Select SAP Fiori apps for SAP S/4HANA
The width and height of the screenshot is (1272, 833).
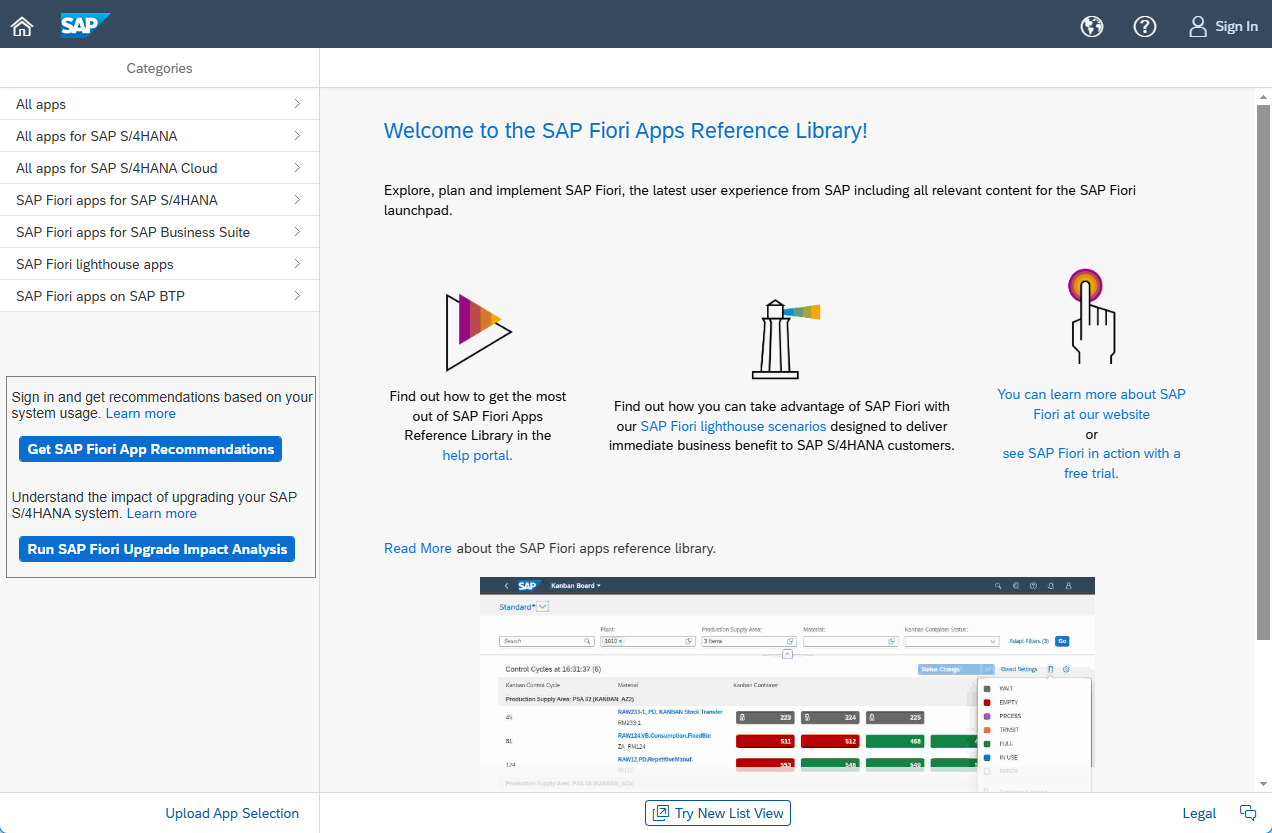pyautogui.click(x=159, y=200)
